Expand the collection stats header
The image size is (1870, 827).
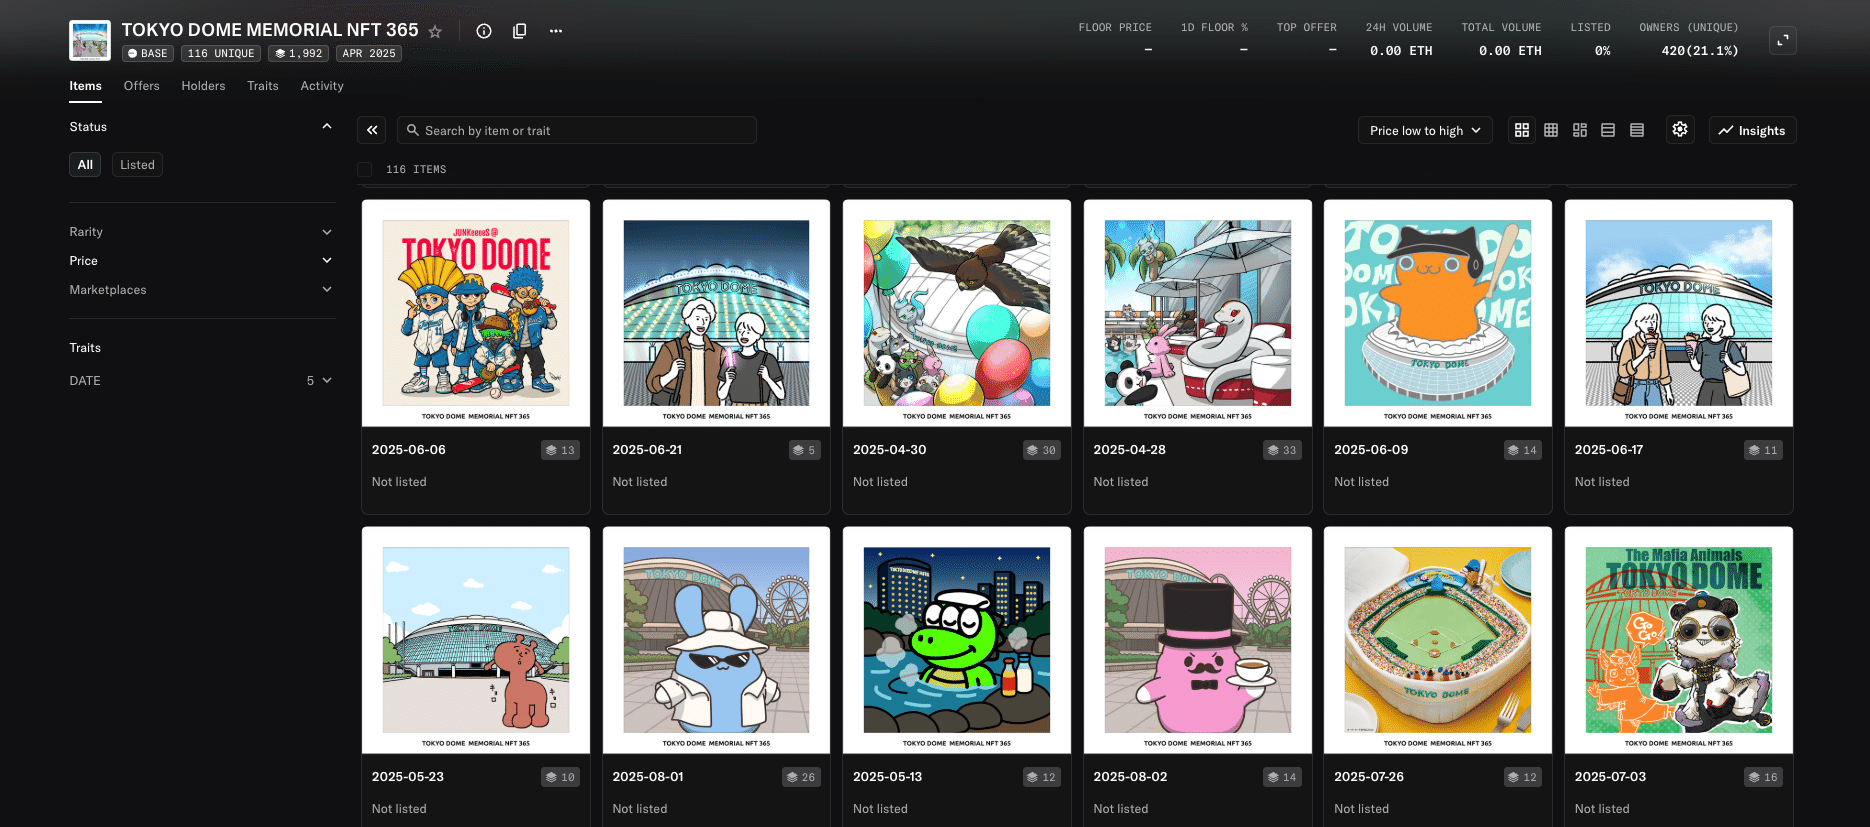click(1783, 40)
